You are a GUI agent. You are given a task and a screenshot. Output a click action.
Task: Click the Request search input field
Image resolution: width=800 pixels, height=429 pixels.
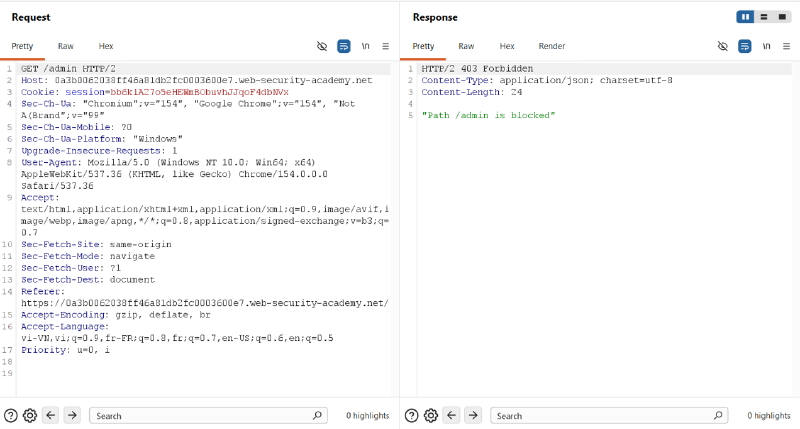pos(208,416)
